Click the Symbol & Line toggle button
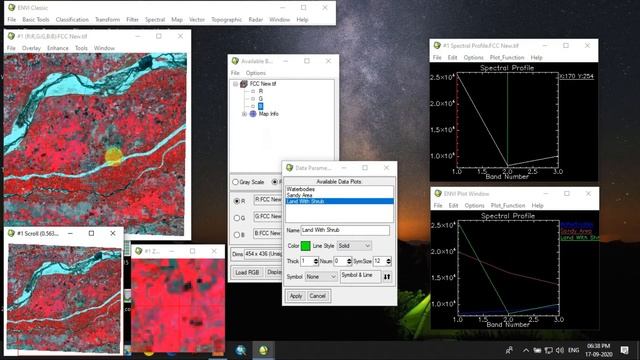 pos(360,277)
